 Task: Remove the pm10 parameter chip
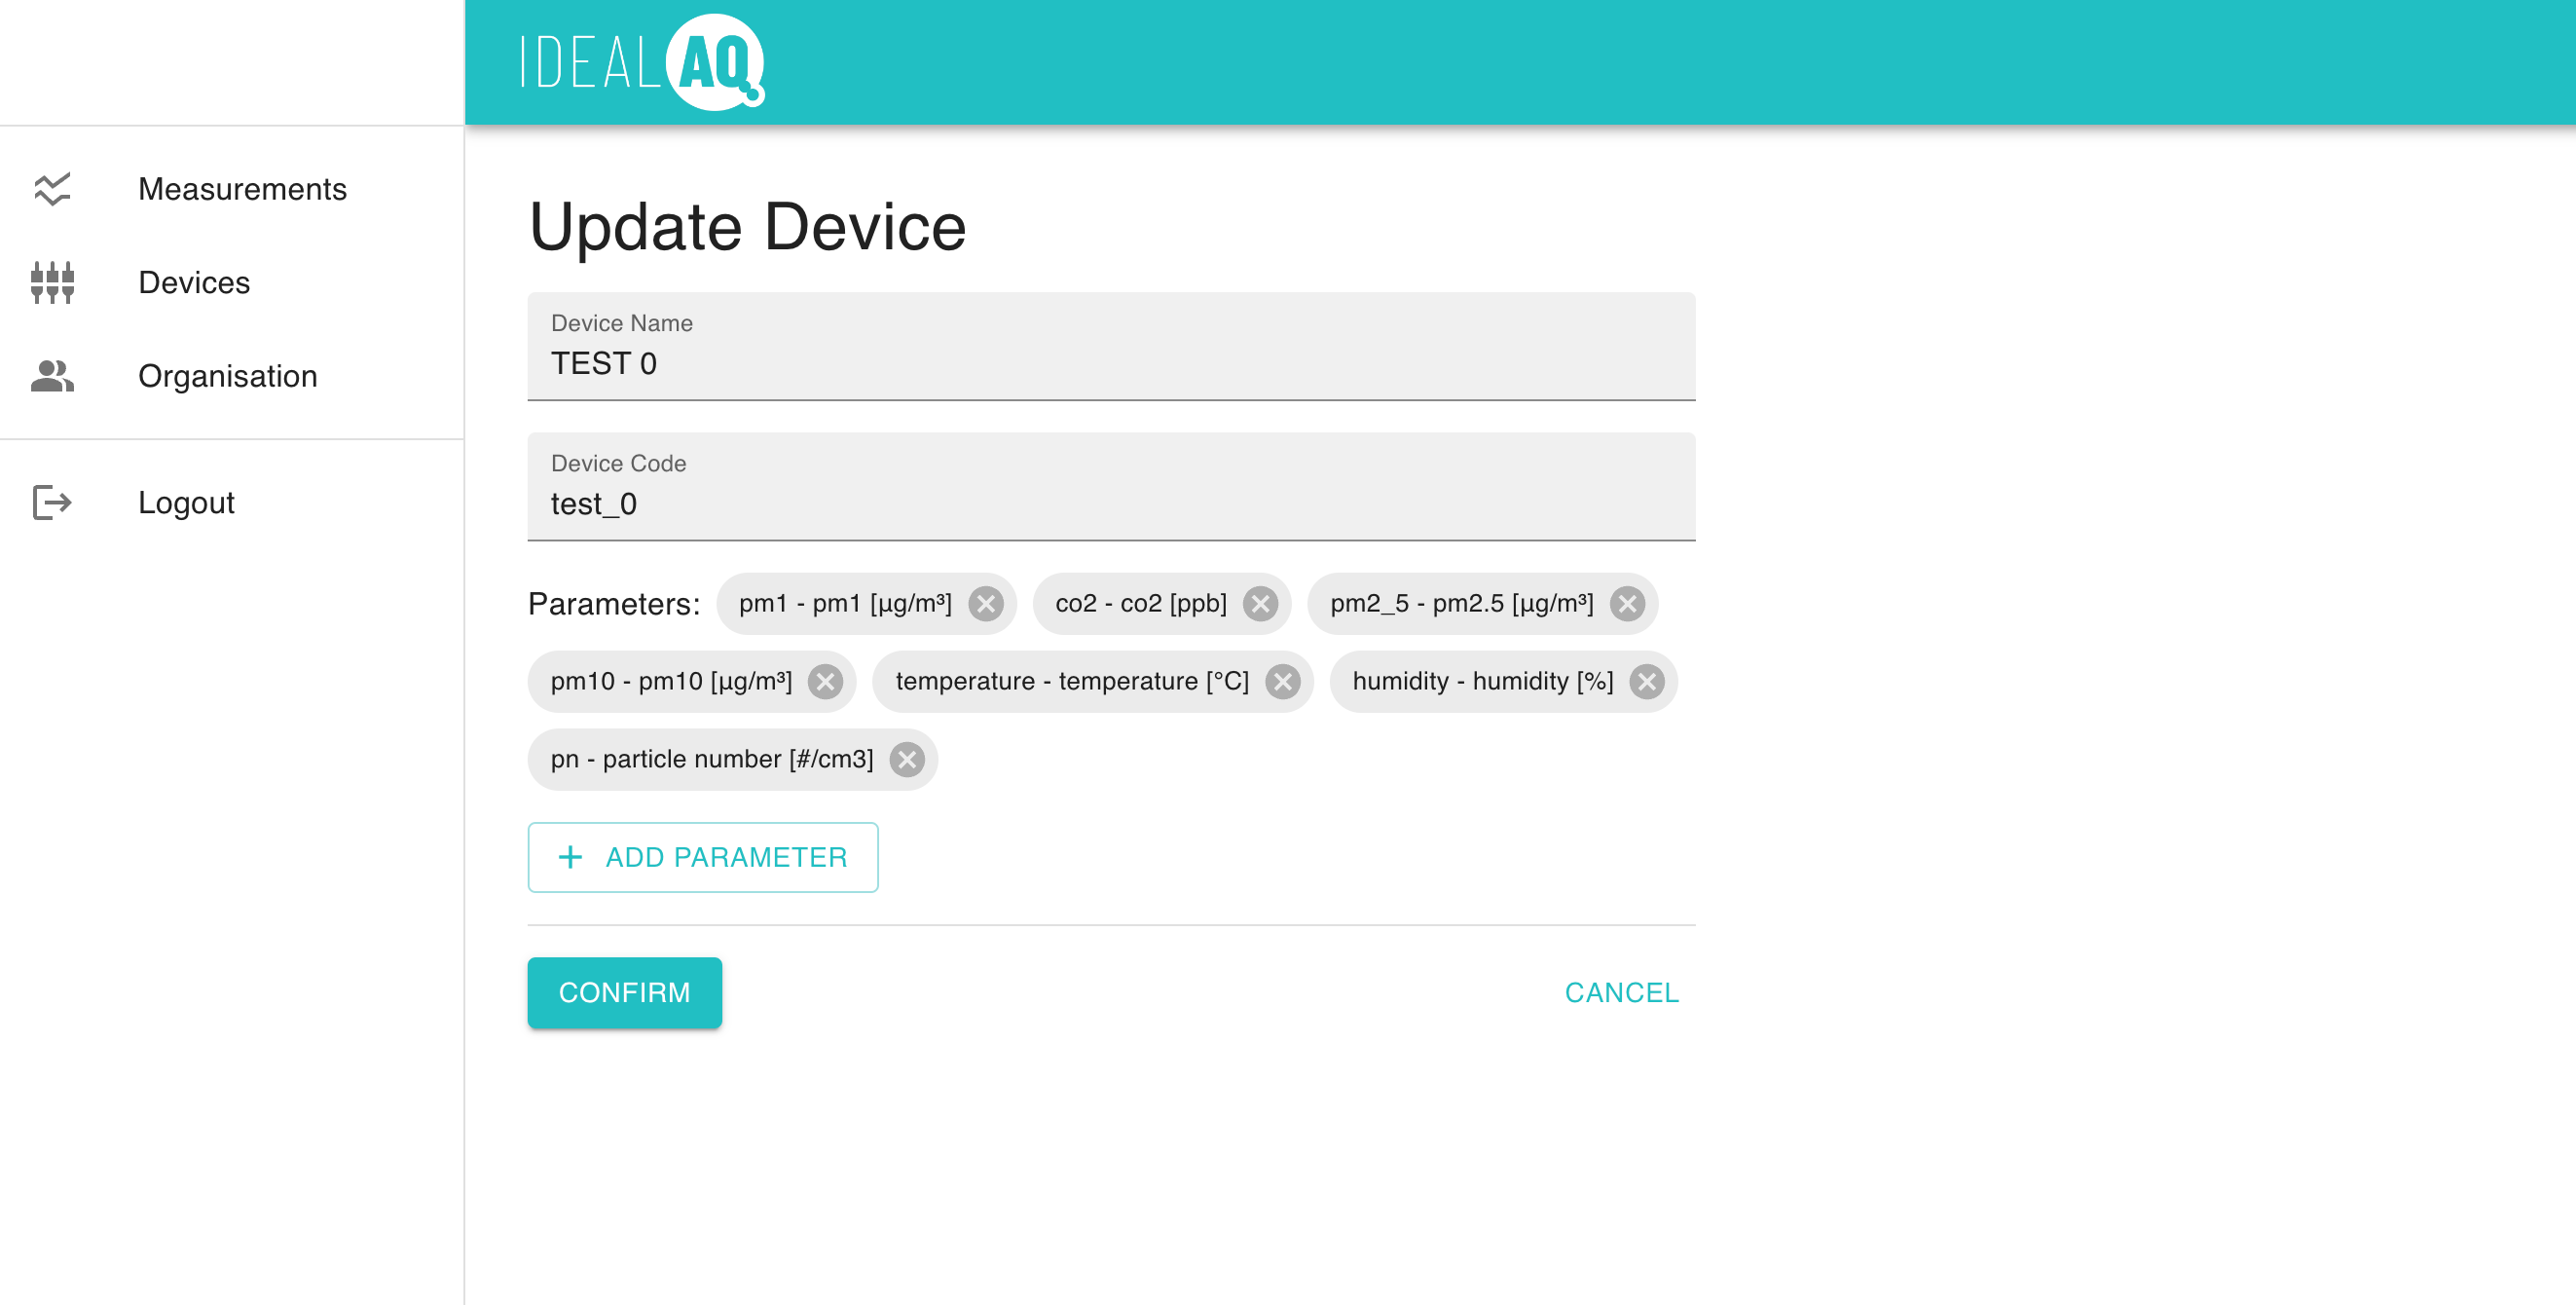click(x=825, y=681)
